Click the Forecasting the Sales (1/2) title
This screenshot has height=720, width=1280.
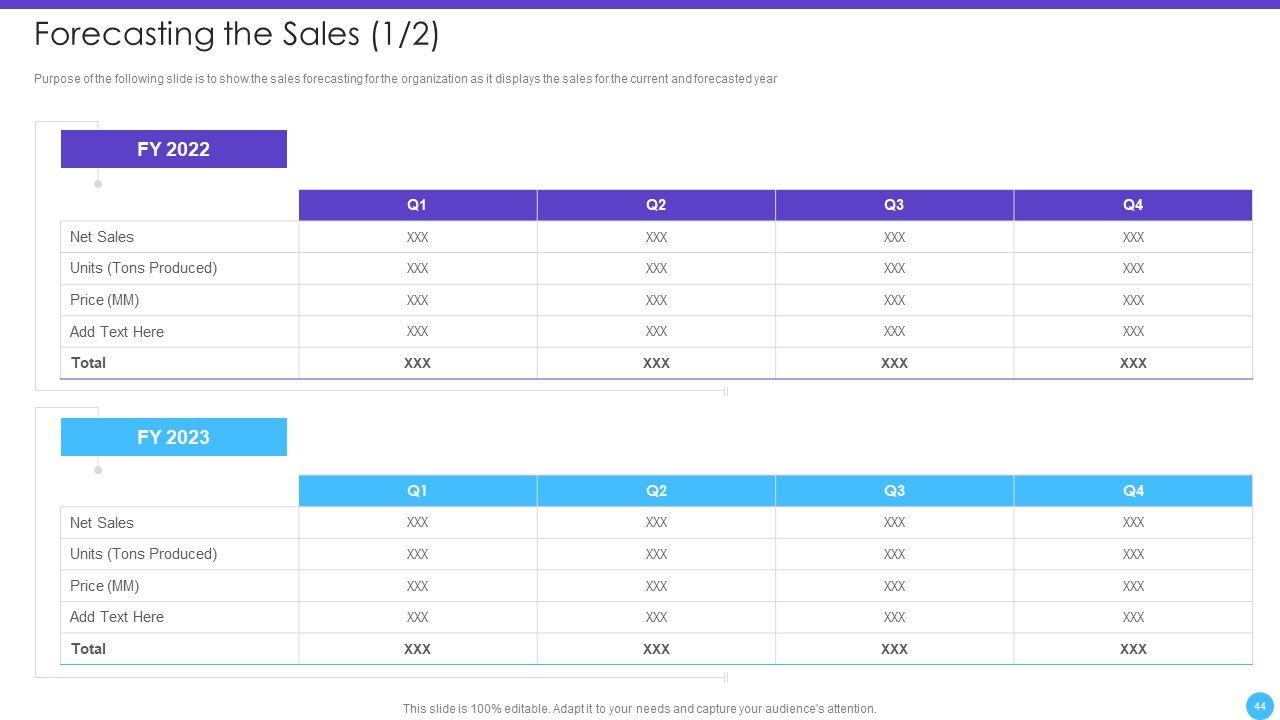[237, 34]
